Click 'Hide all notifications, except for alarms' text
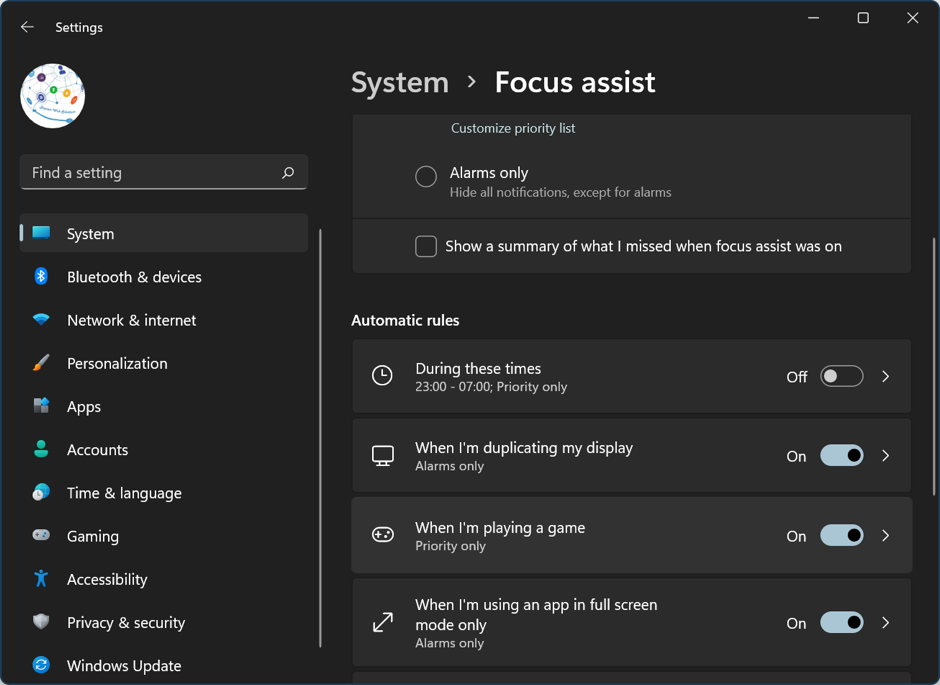The height and width of the screenshot is (685, 940). pos(561,192)
